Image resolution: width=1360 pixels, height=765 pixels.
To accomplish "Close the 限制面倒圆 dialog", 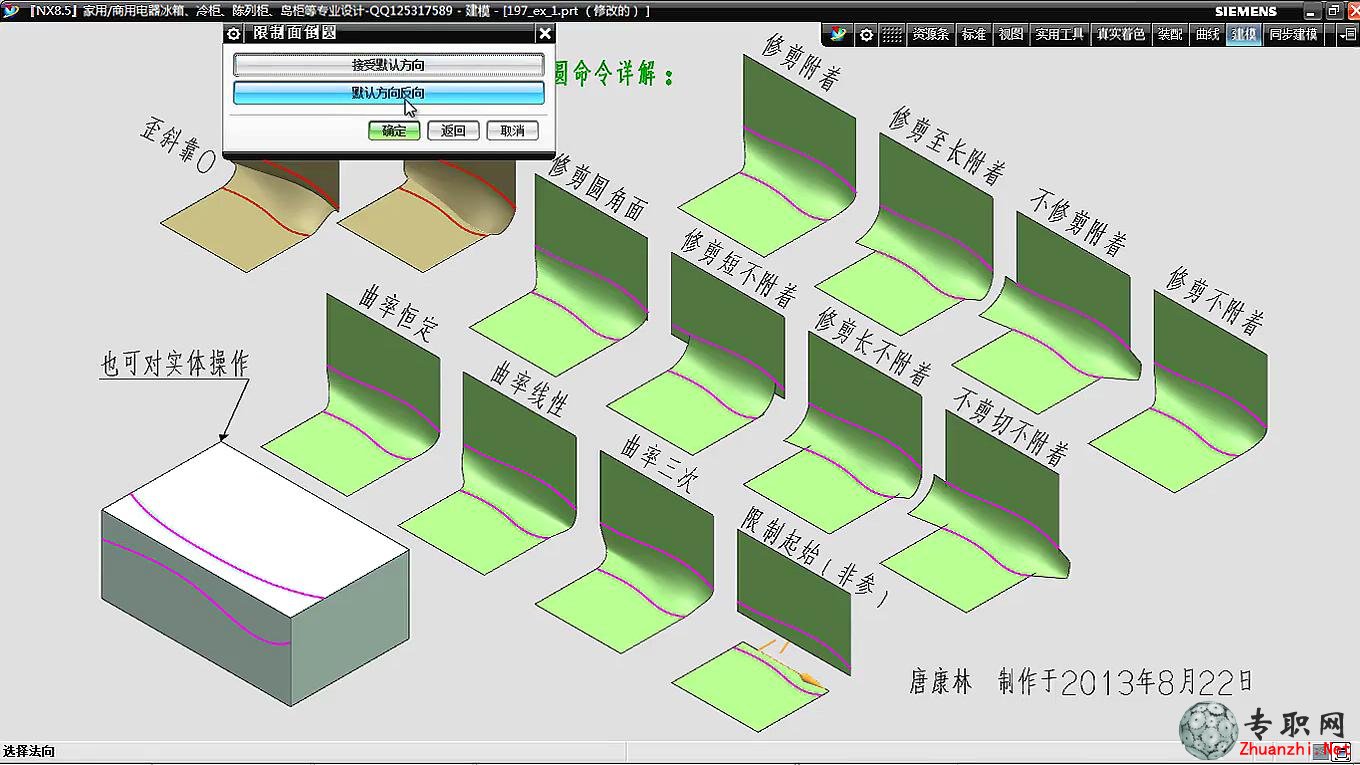I will pos(544,33).
